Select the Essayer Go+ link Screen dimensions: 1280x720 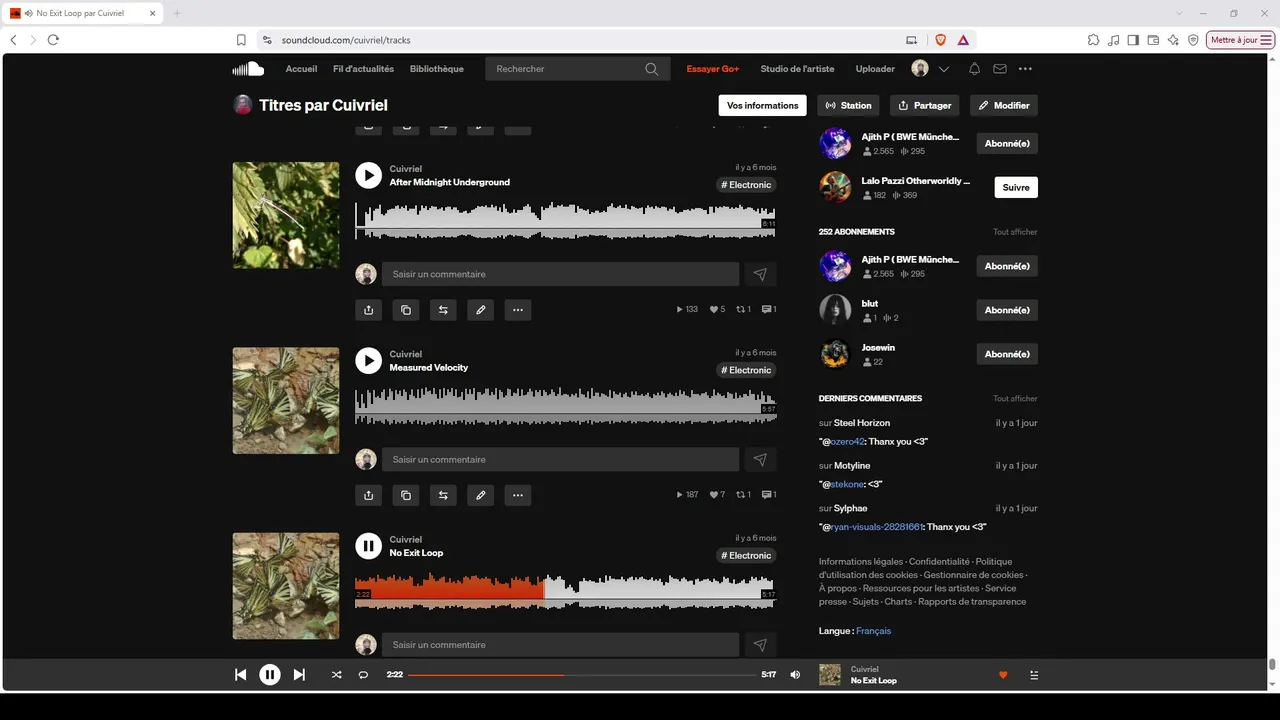coord(713,69)
